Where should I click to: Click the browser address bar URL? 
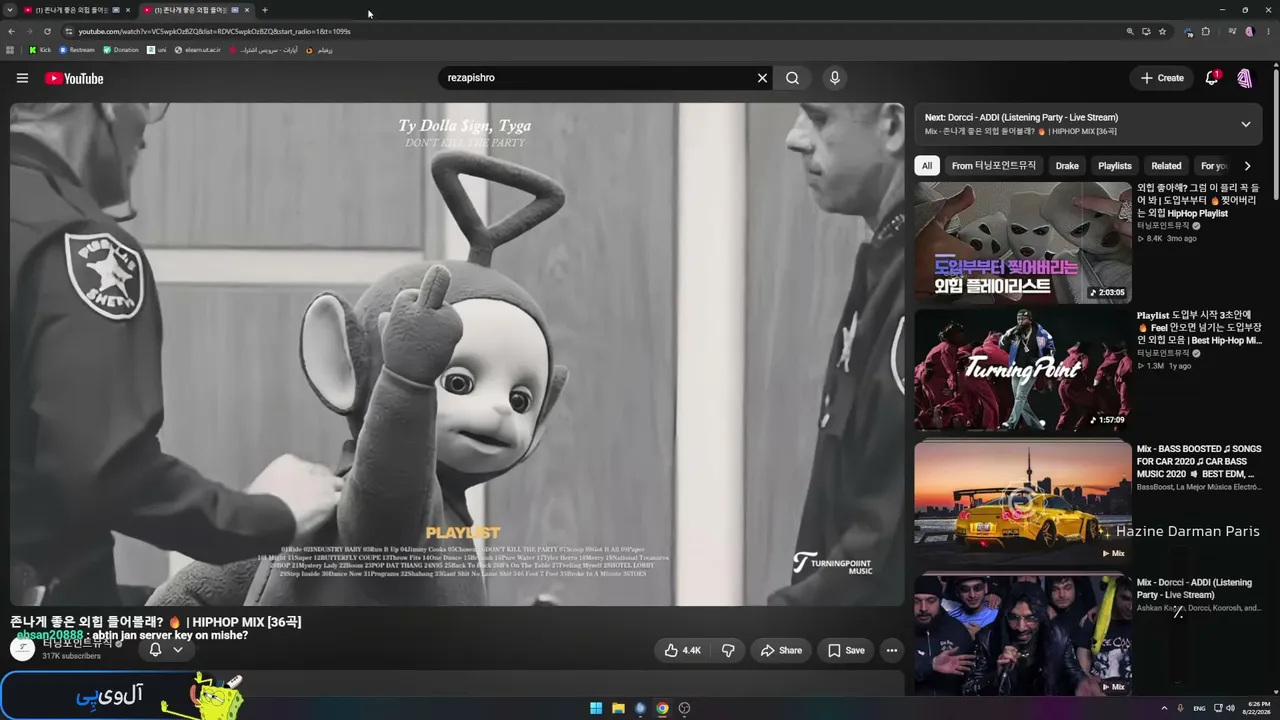[x=214, y=31]
